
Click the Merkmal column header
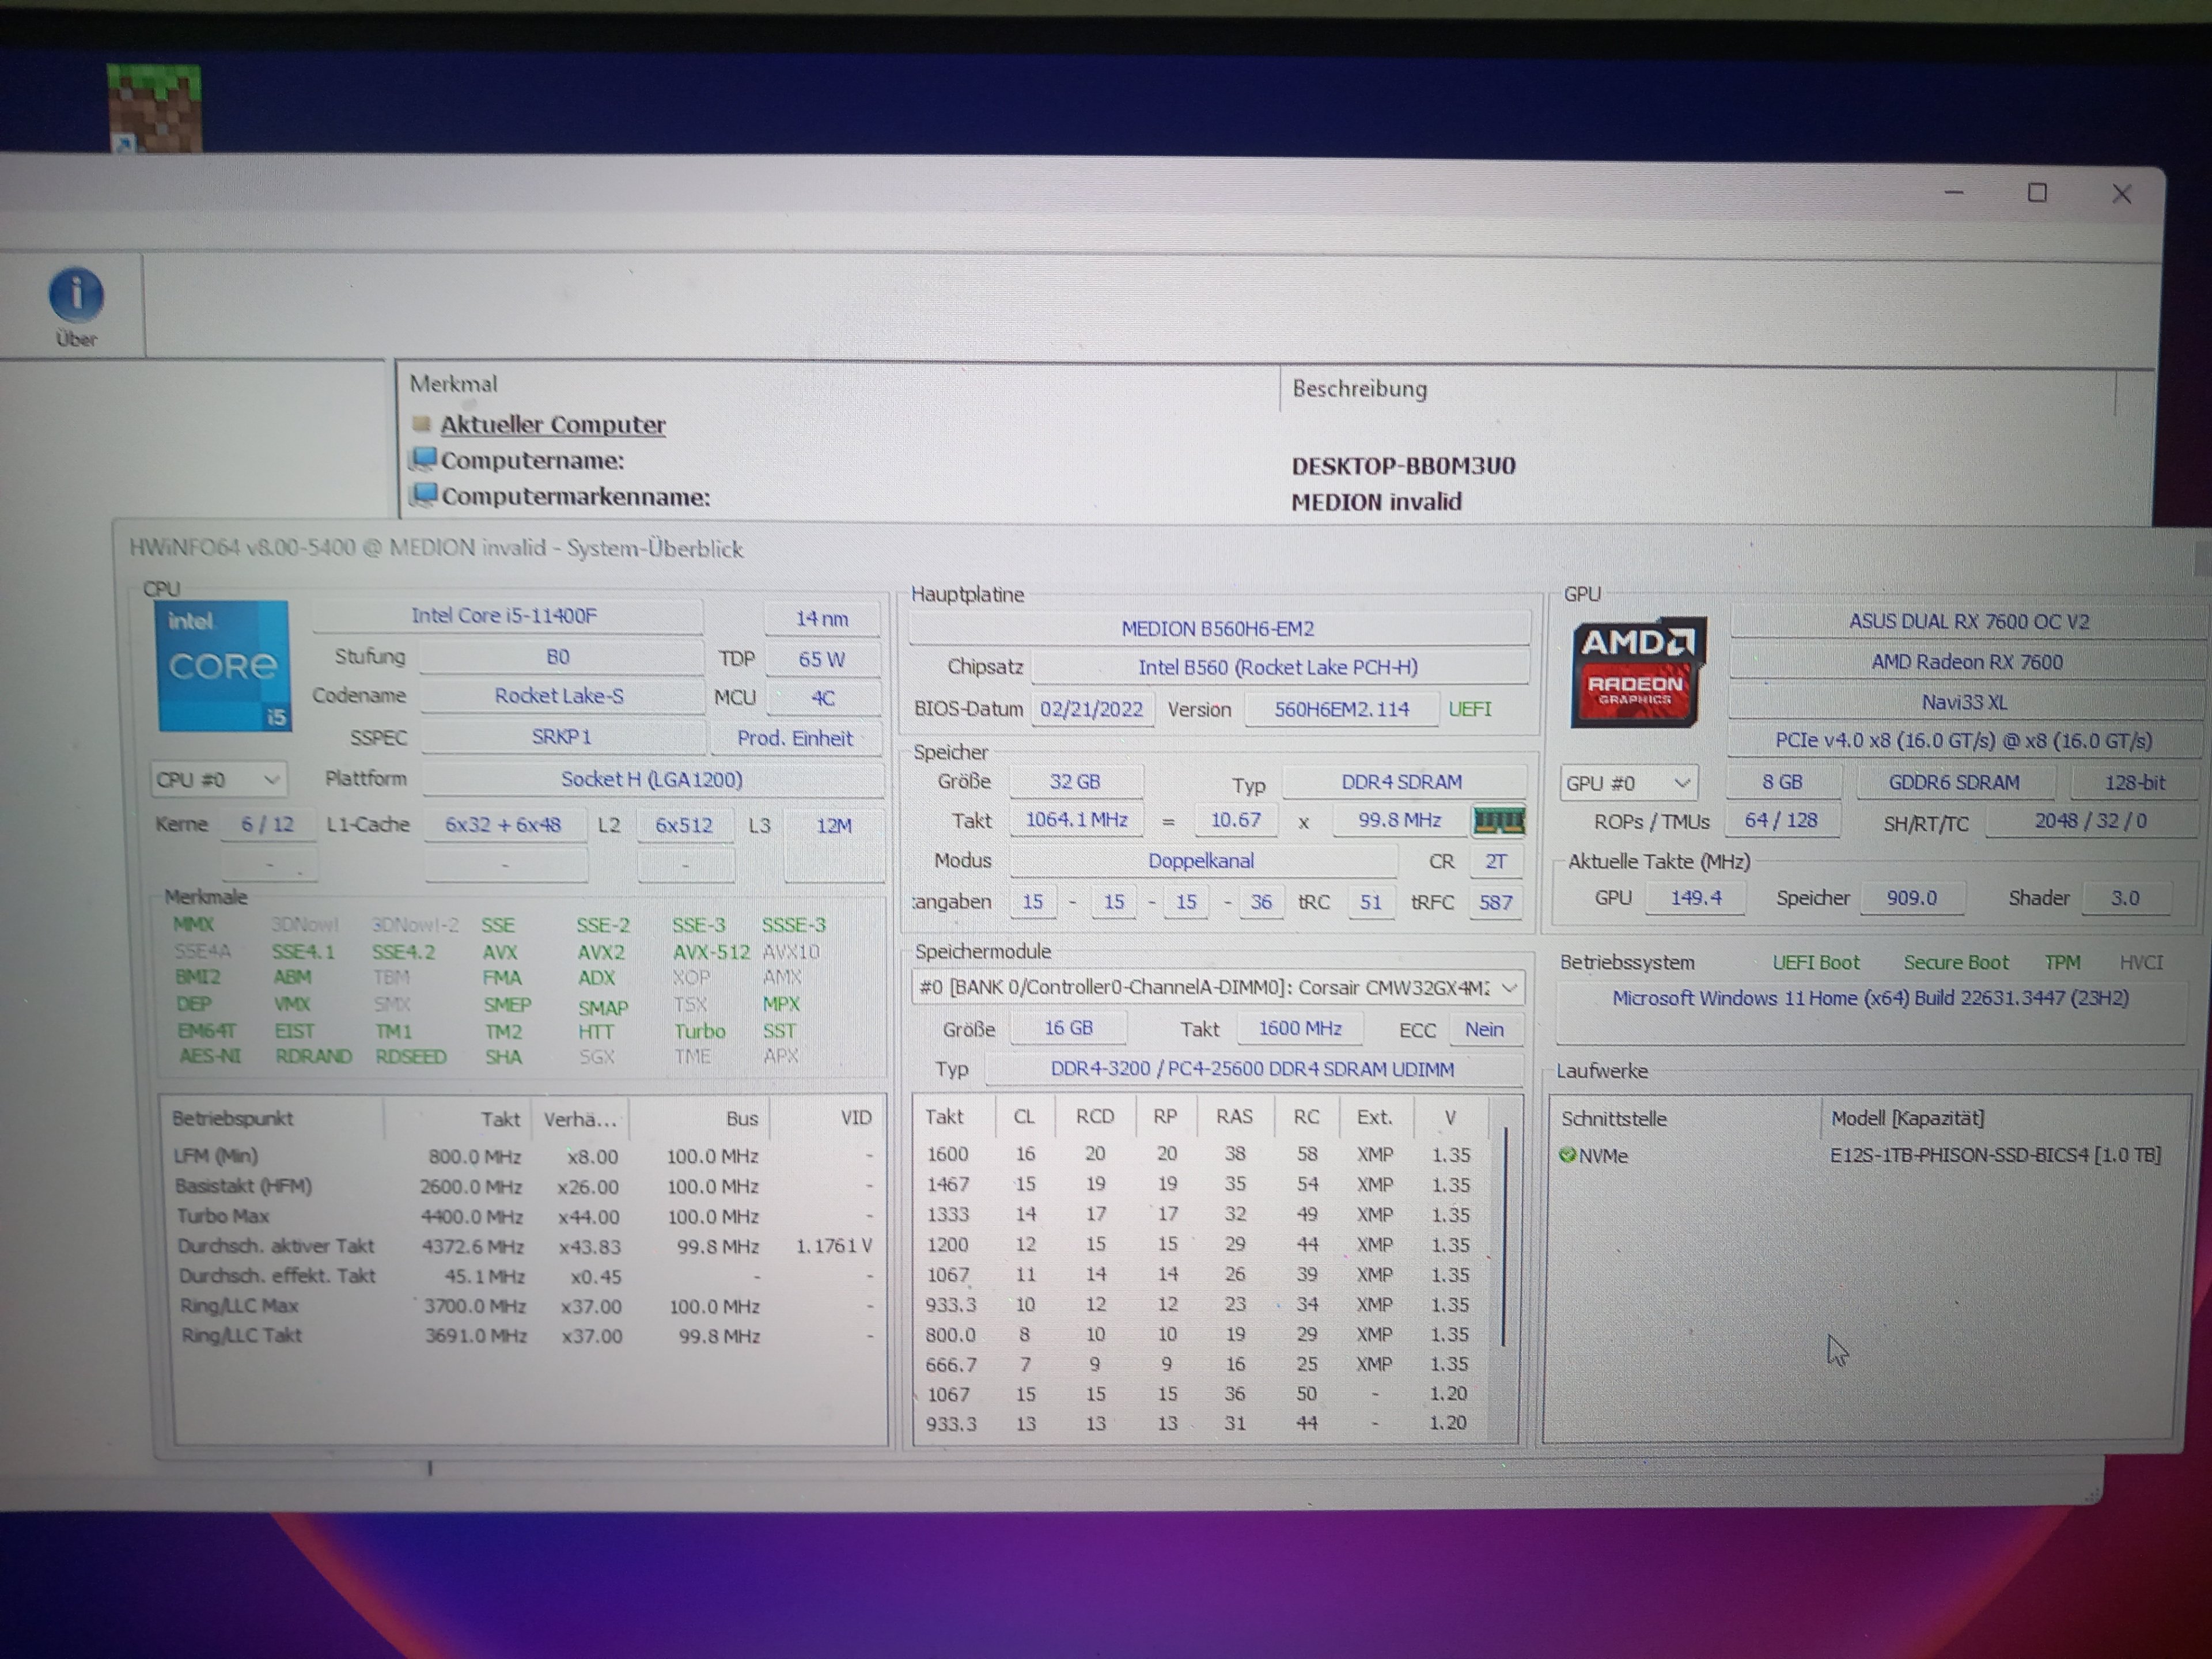pyautogui.click(x=453, y=383)
